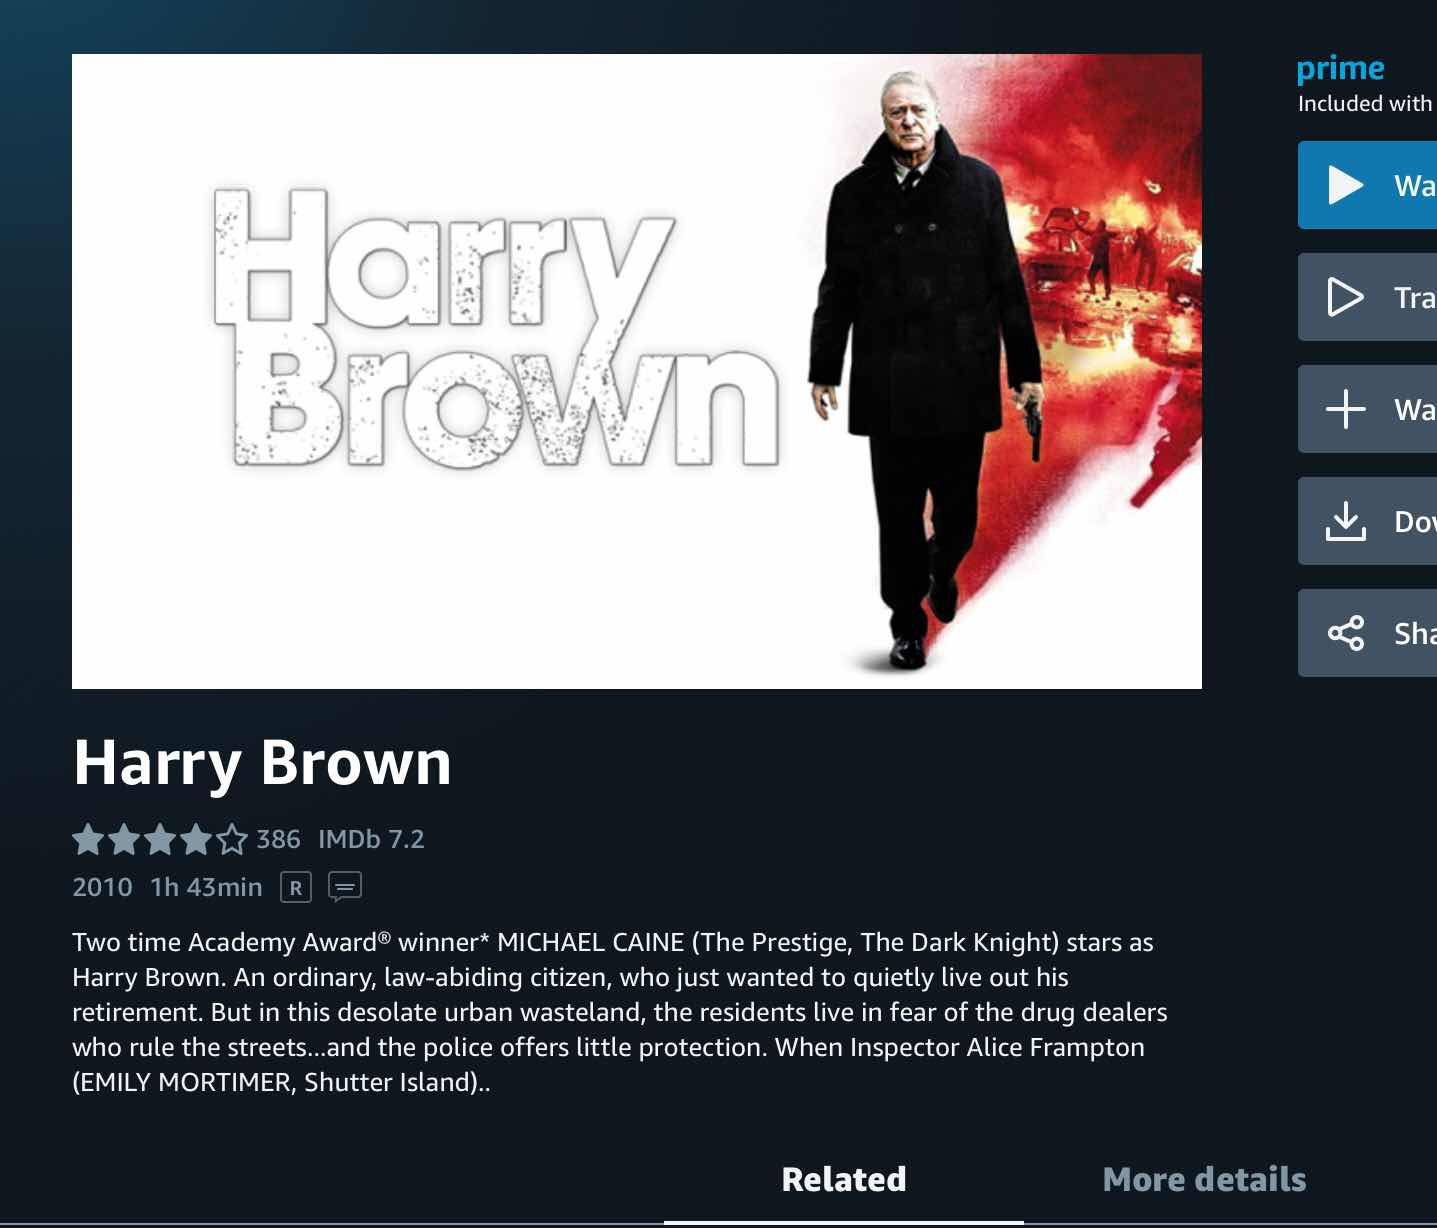Open the Share icon button

tap(1345, 633)
